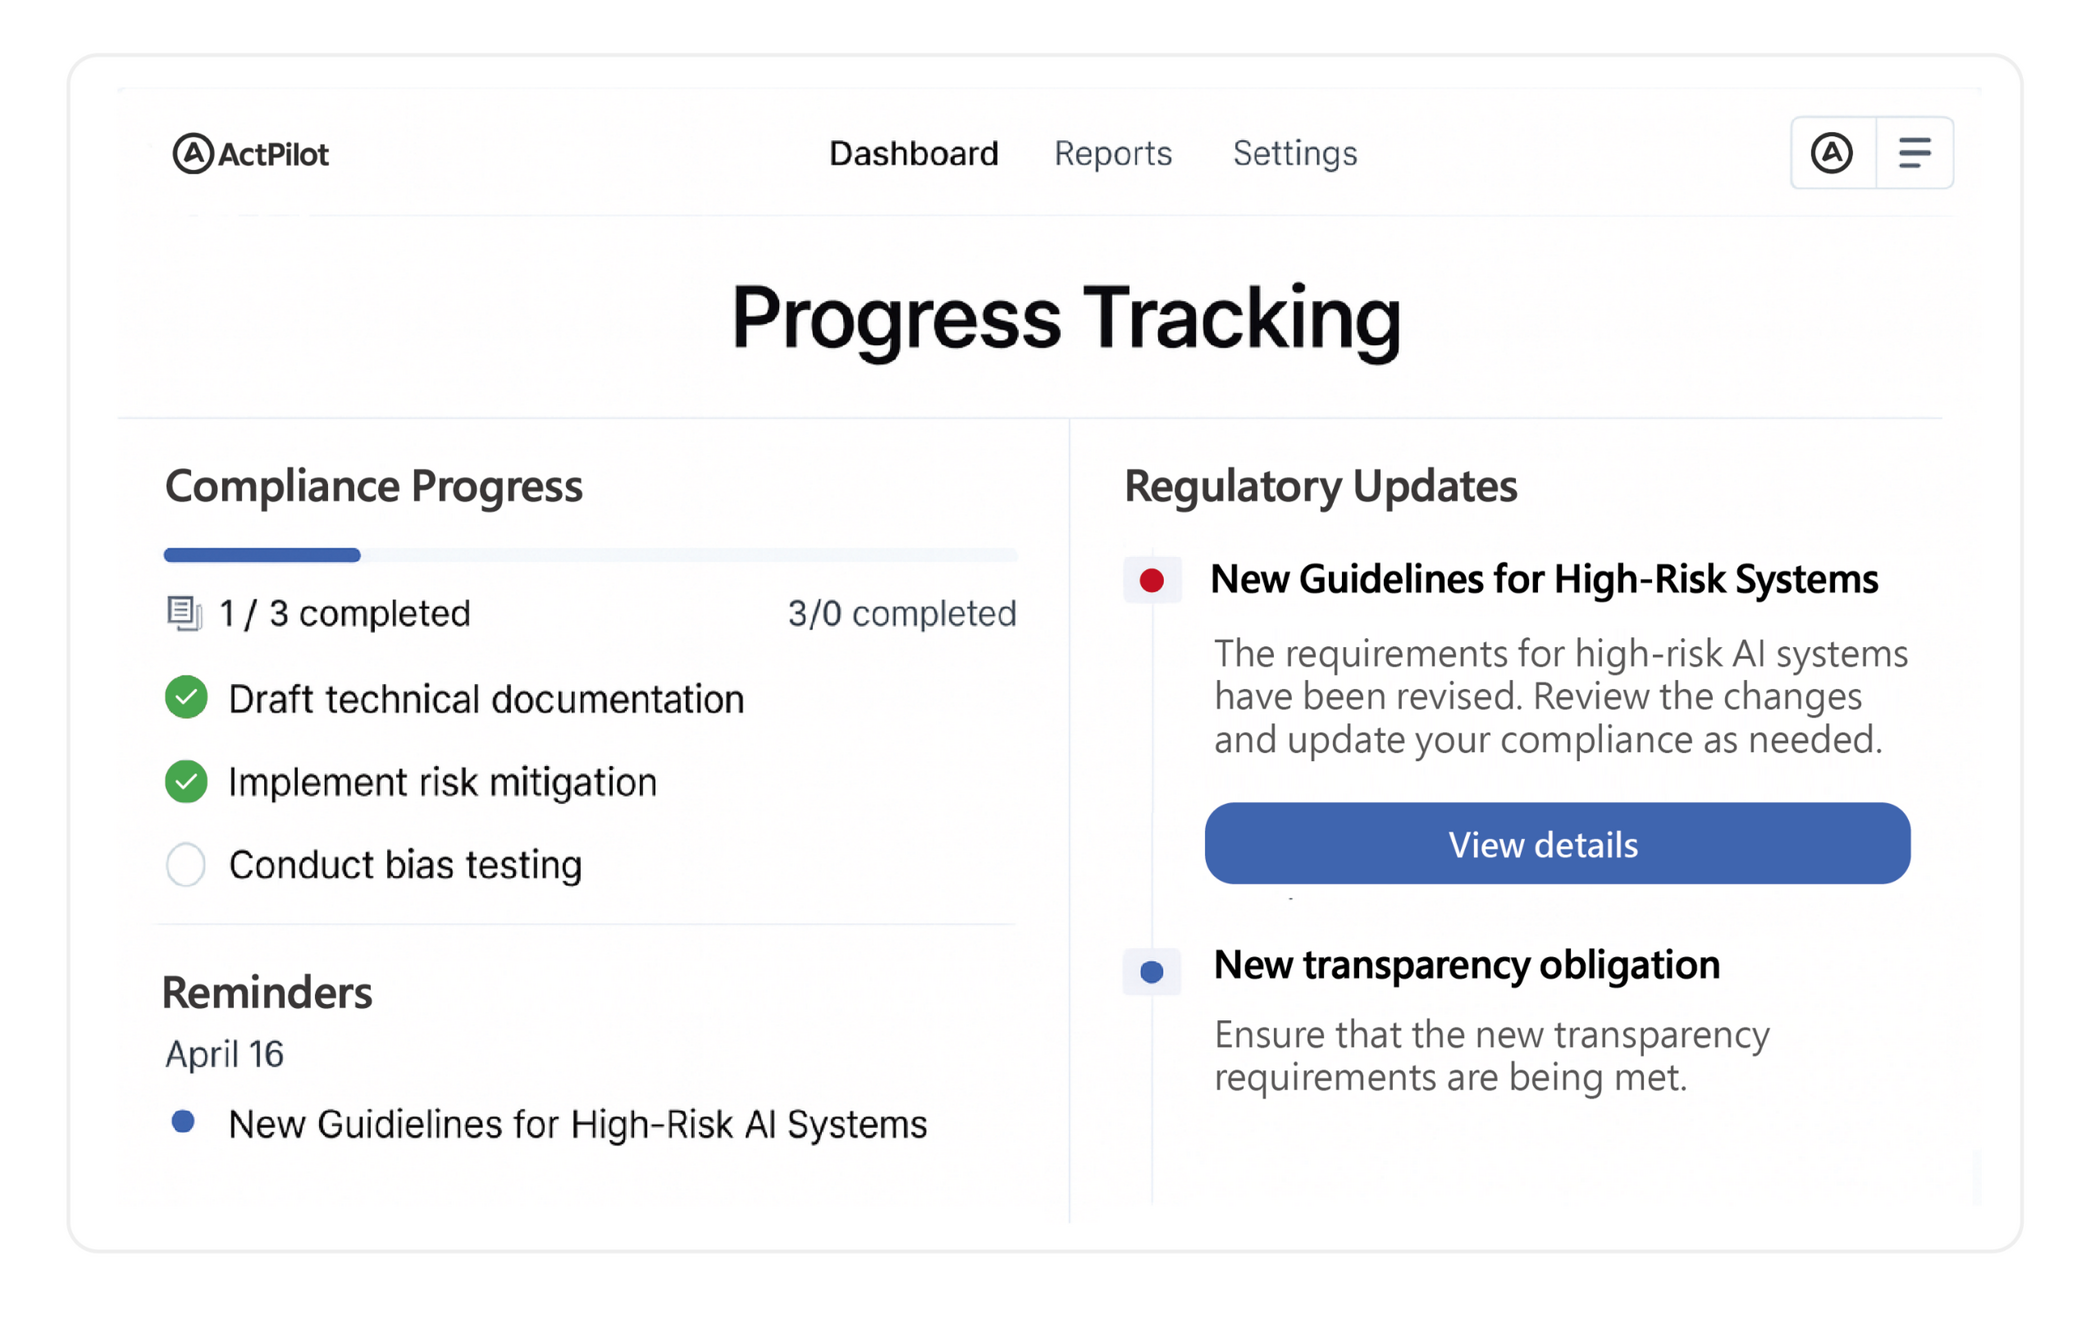Click the 3/0 completed counter text
The width and height of the screenshot is (2100, 1318).
point(901,613)
